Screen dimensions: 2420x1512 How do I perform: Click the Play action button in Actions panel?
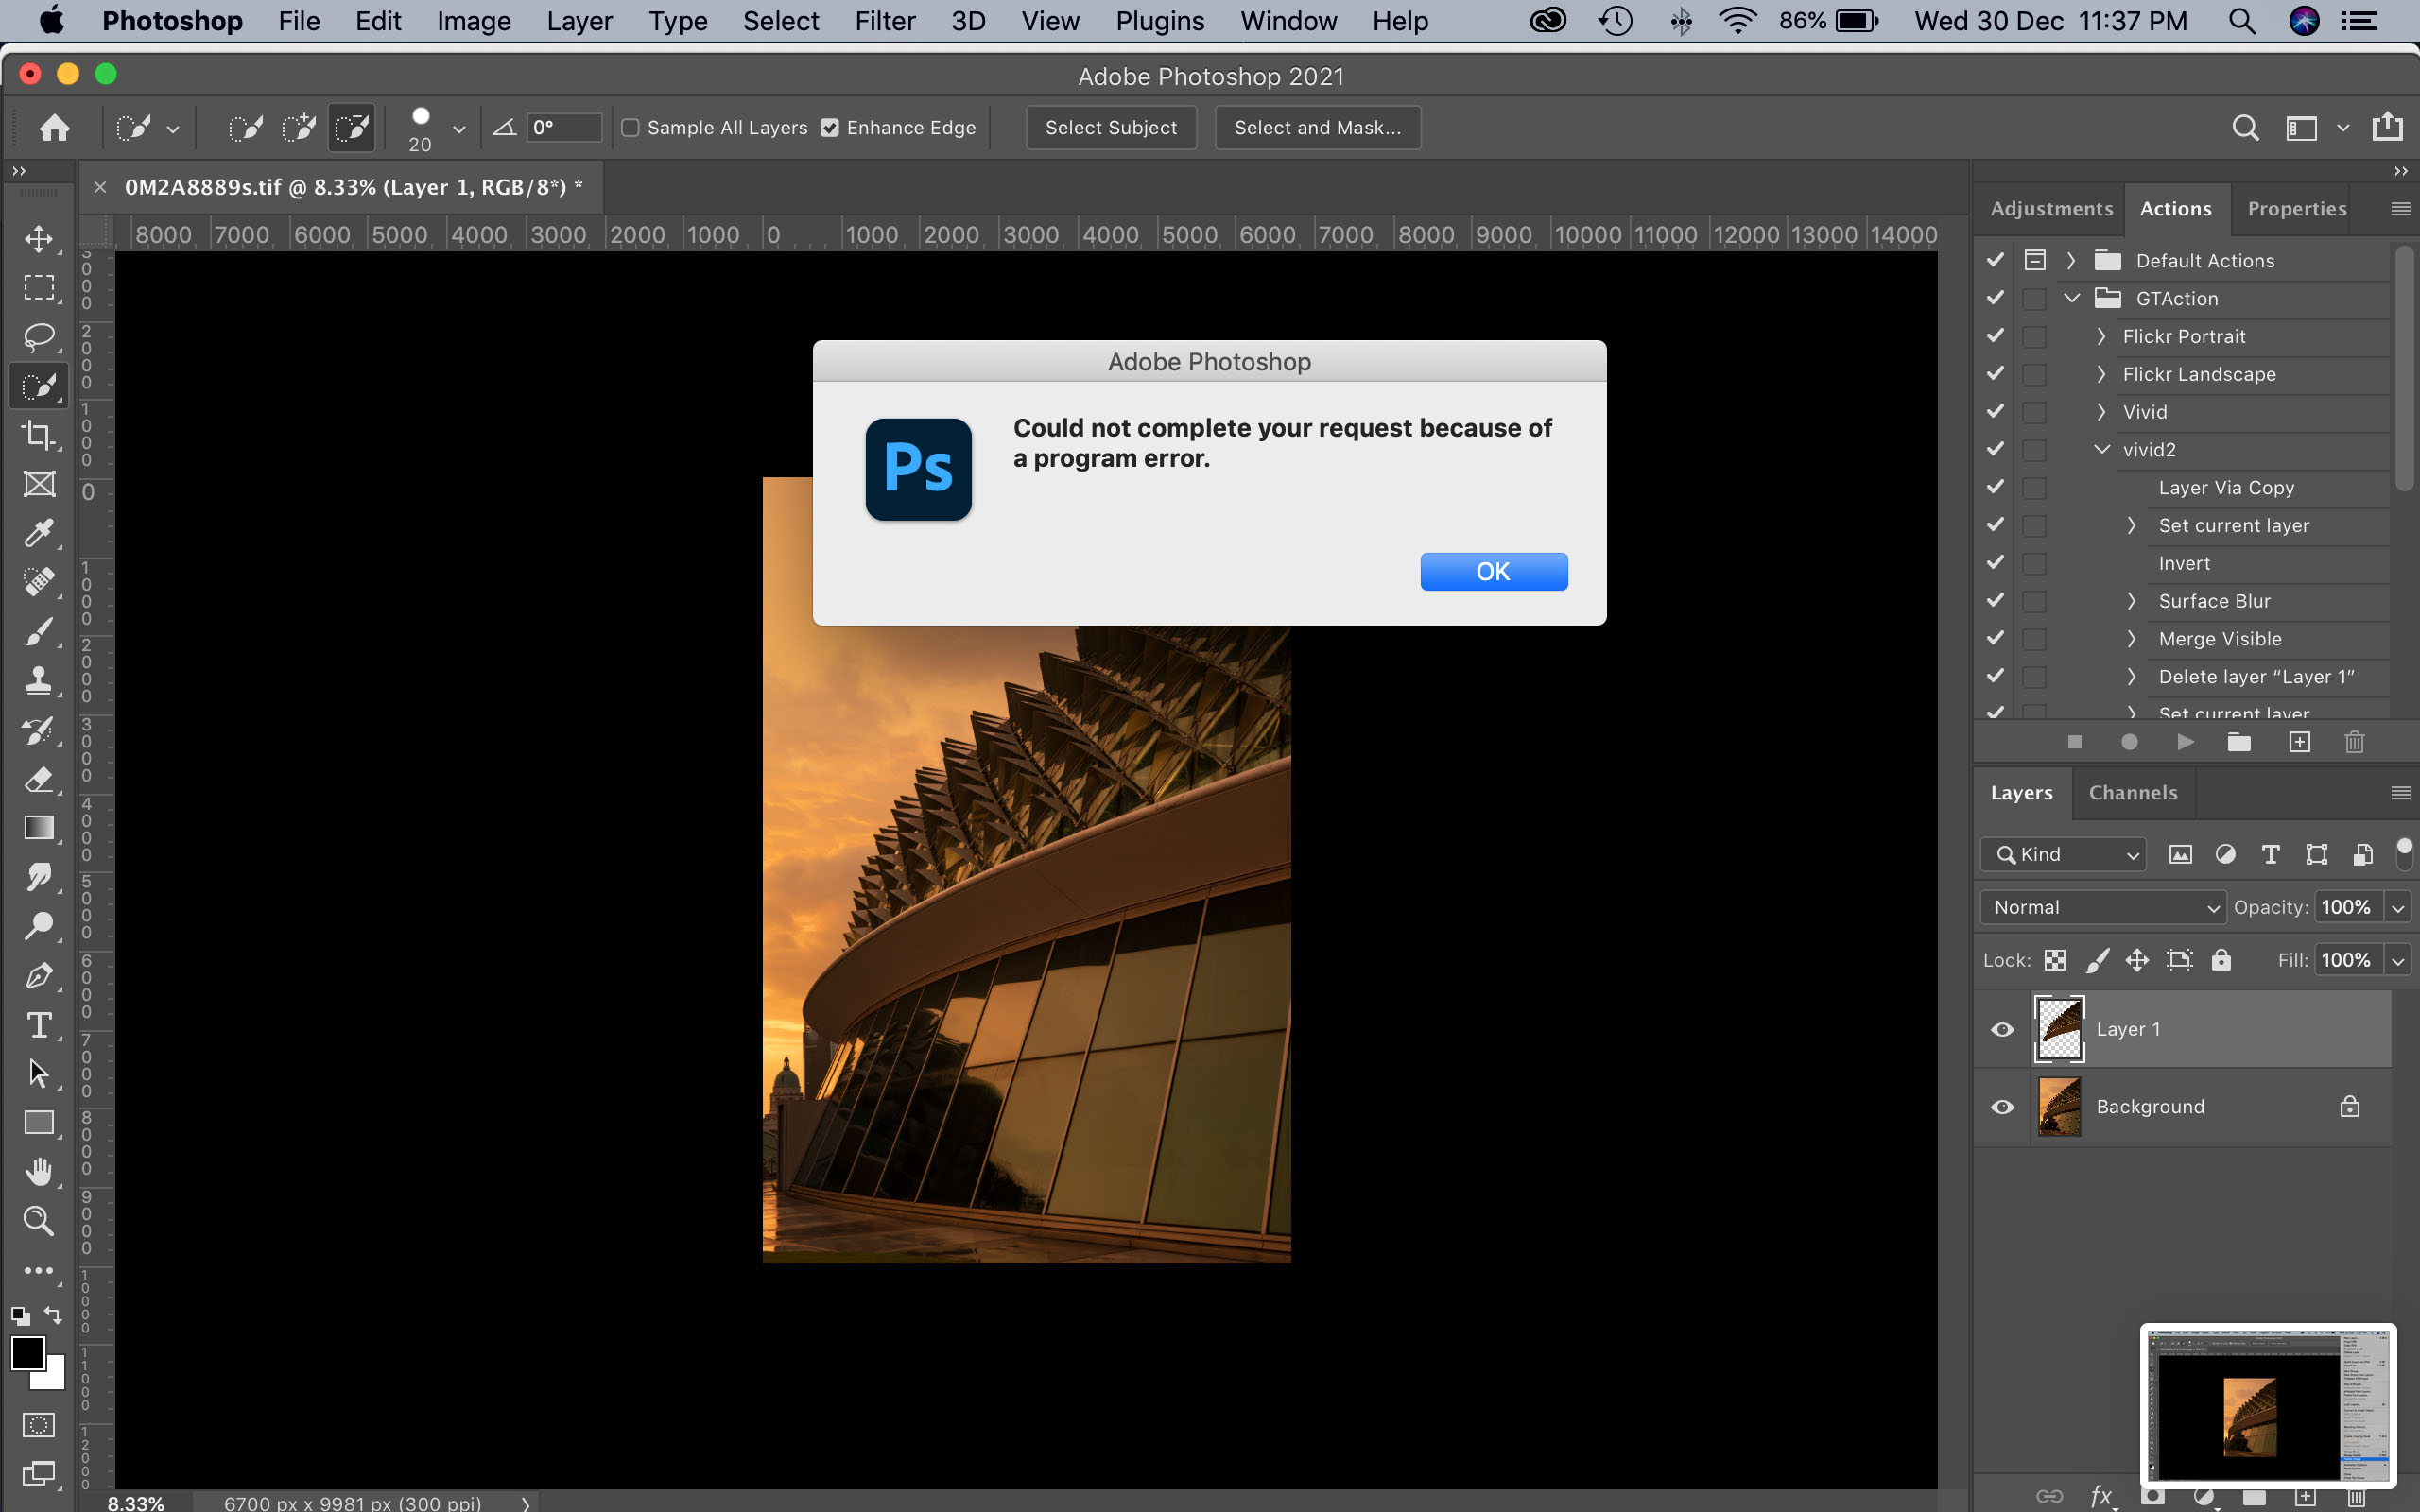tap(2185, 741)
